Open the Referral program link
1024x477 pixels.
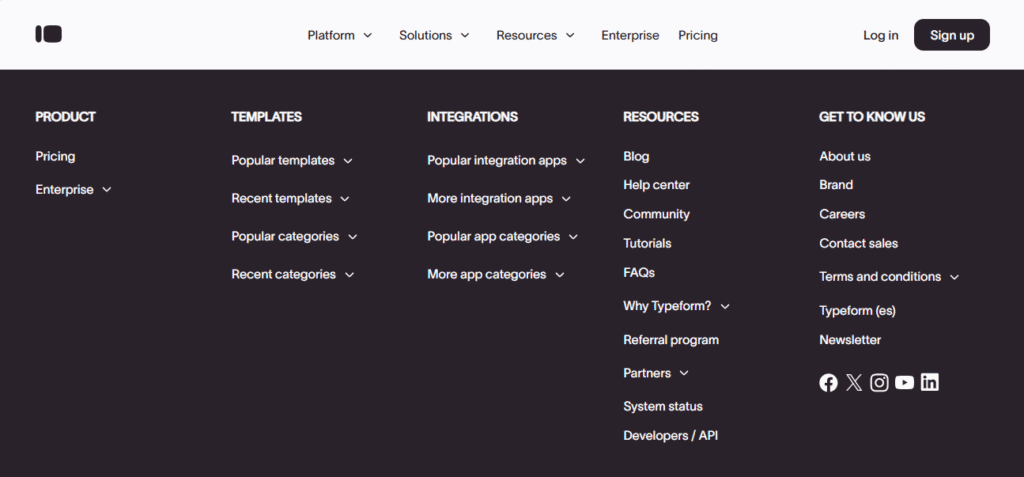pyautogui.click(x=671, y=340)
